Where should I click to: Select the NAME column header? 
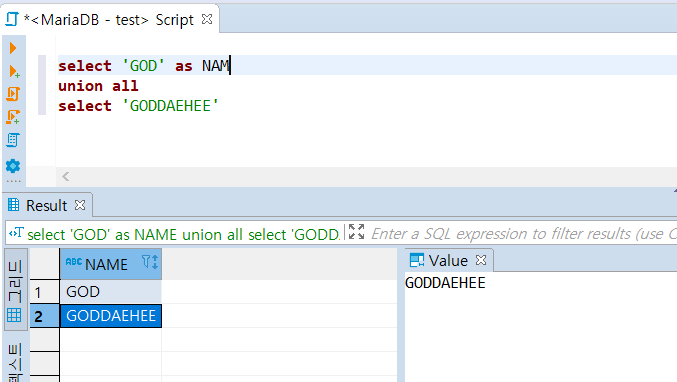(x=111, y=264)
